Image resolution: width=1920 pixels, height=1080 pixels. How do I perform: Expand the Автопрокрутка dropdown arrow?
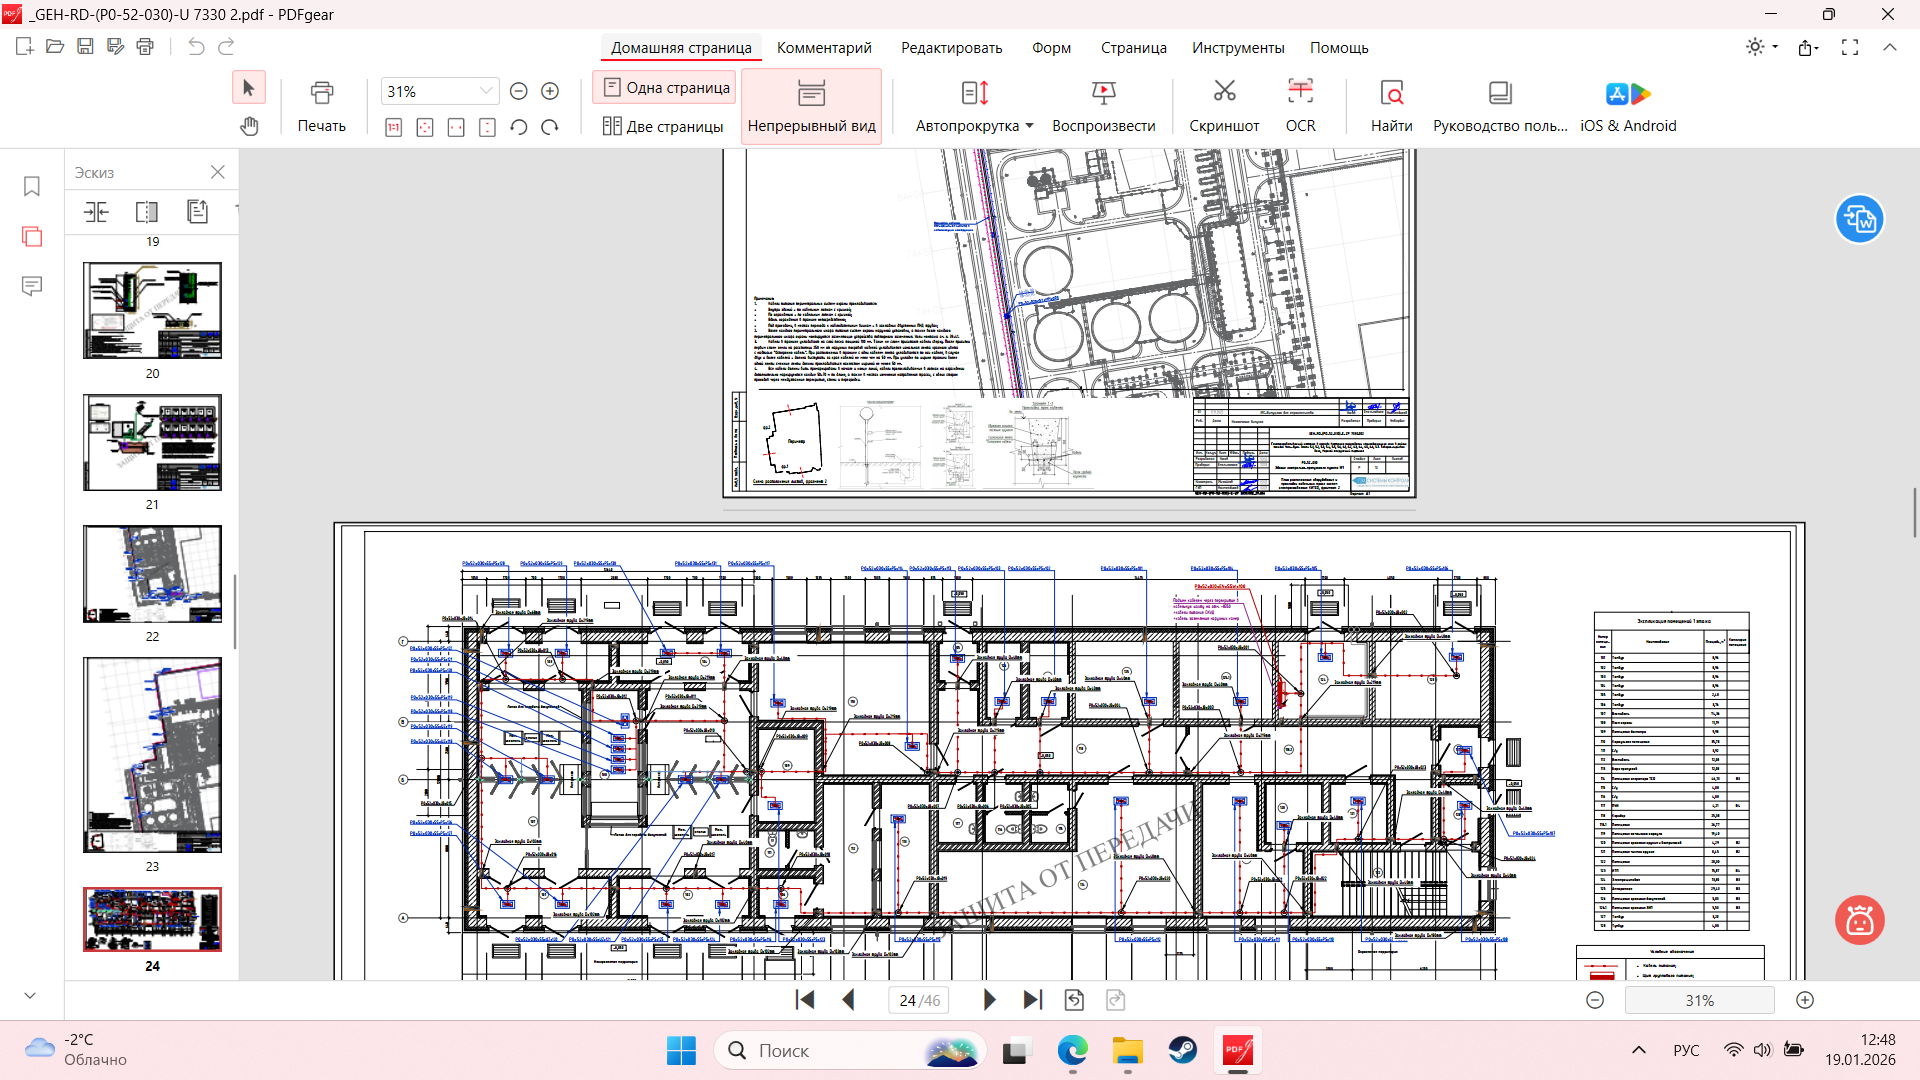(x=1029, y=126)
